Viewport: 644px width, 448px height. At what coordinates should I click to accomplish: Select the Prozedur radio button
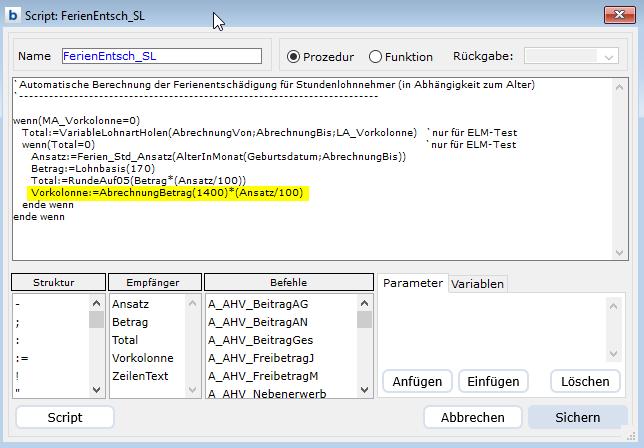click(294, 57)
